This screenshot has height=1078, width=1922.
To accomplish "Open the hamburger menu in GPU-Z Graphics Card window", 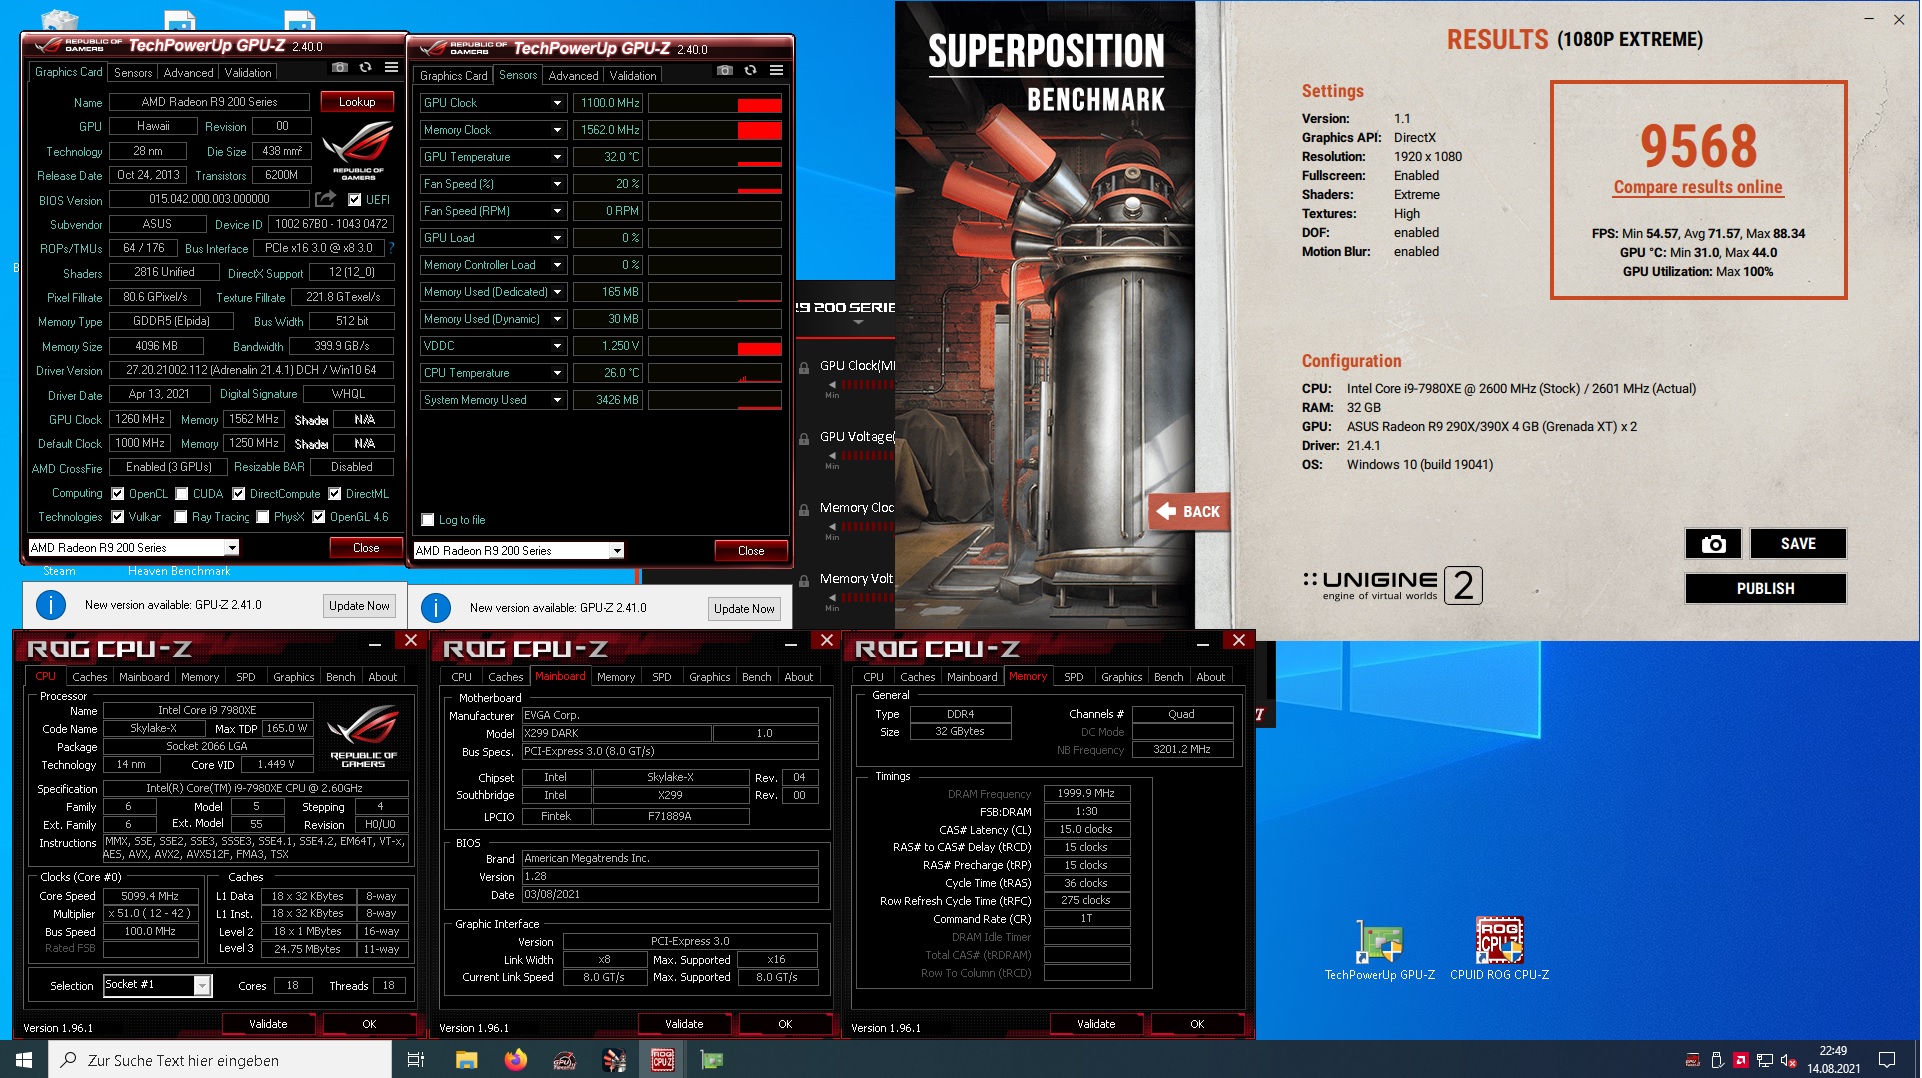I will (391, 68).
